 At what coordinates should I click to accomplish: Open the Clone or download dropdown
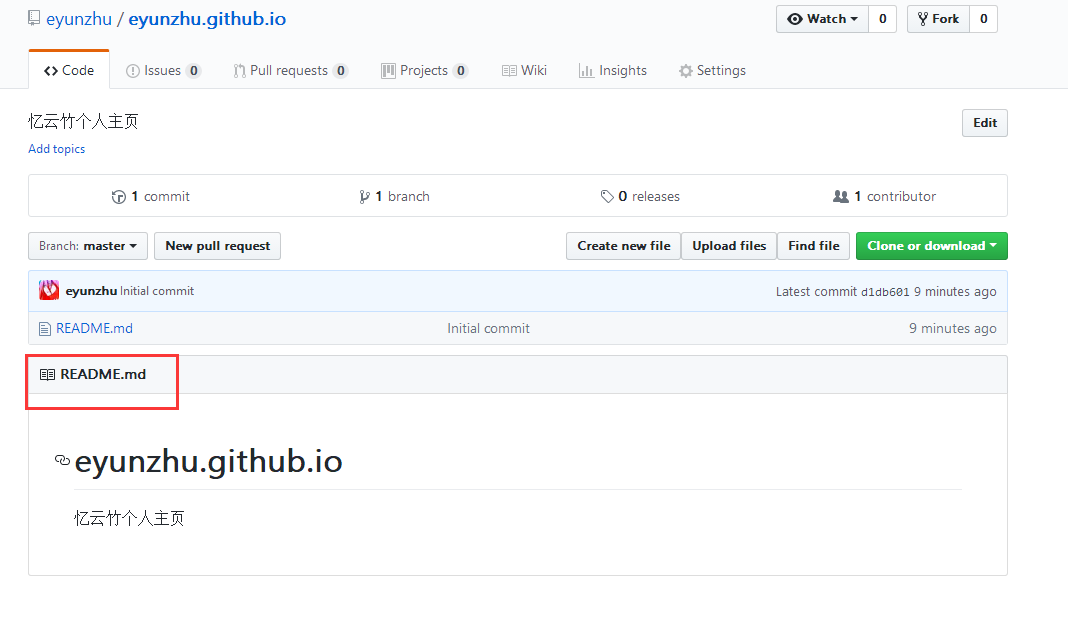931,246
